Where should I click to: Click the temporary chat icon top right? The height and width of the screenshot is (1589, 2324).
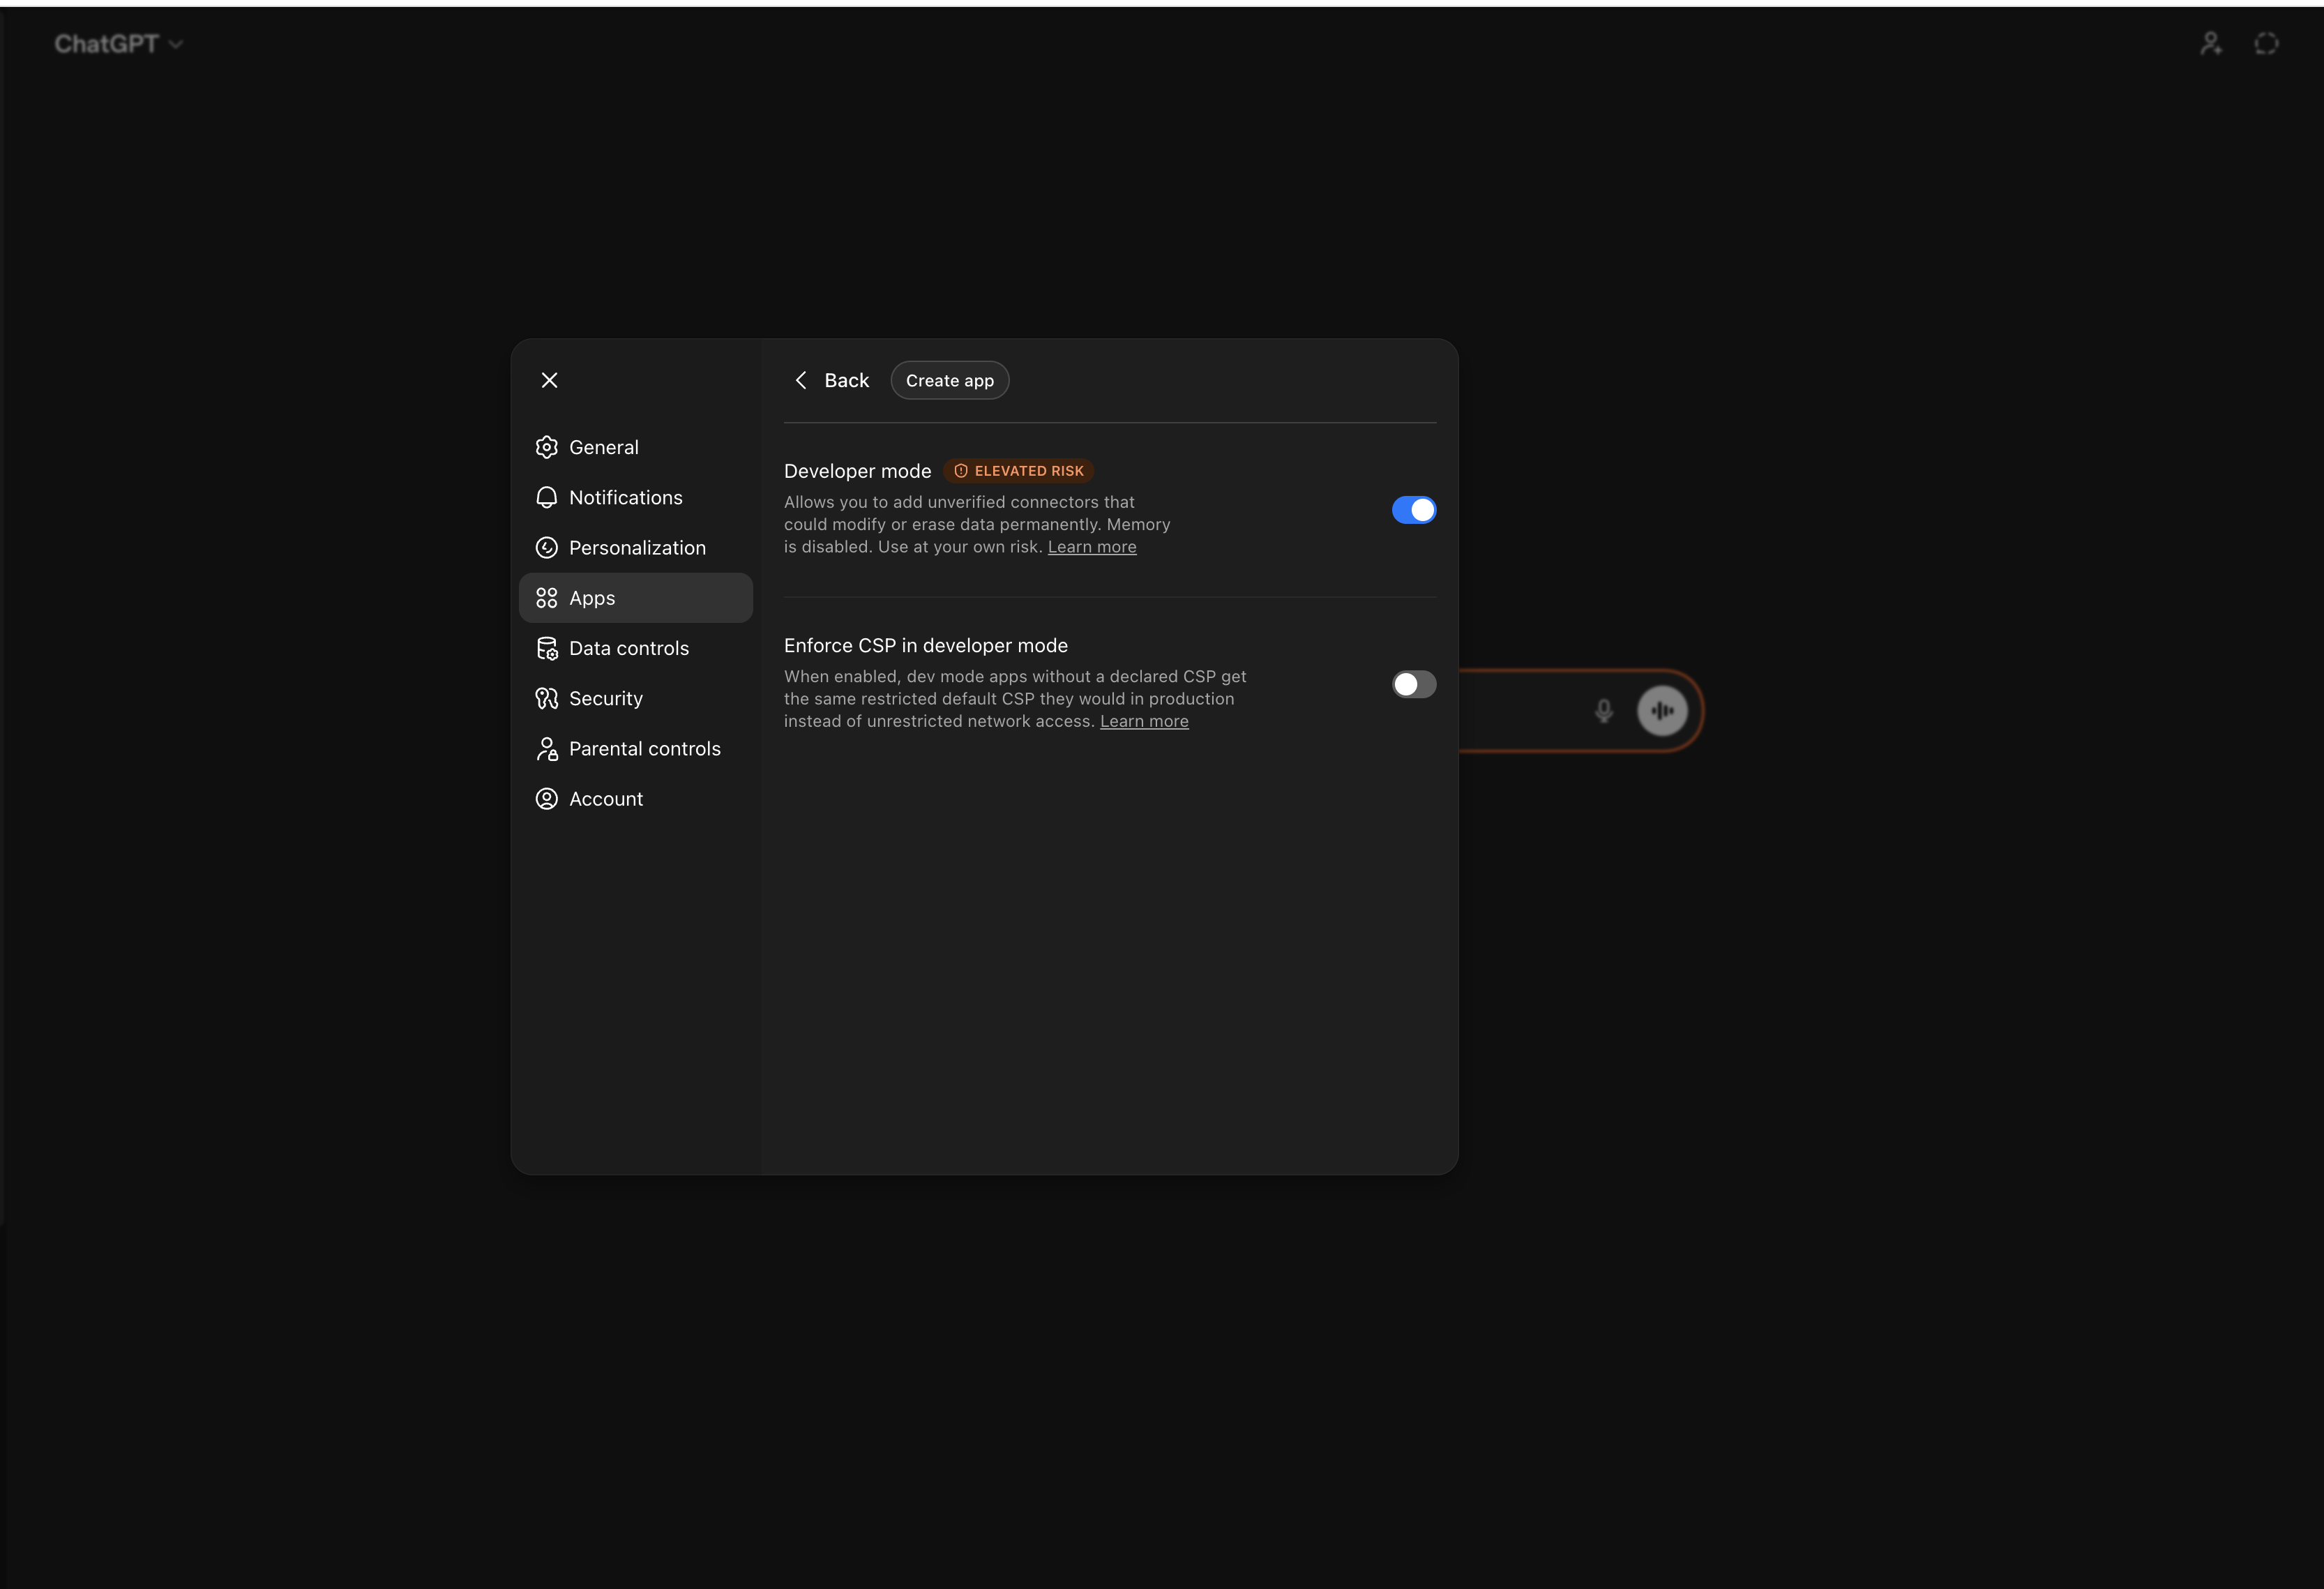pos(2267,44)
